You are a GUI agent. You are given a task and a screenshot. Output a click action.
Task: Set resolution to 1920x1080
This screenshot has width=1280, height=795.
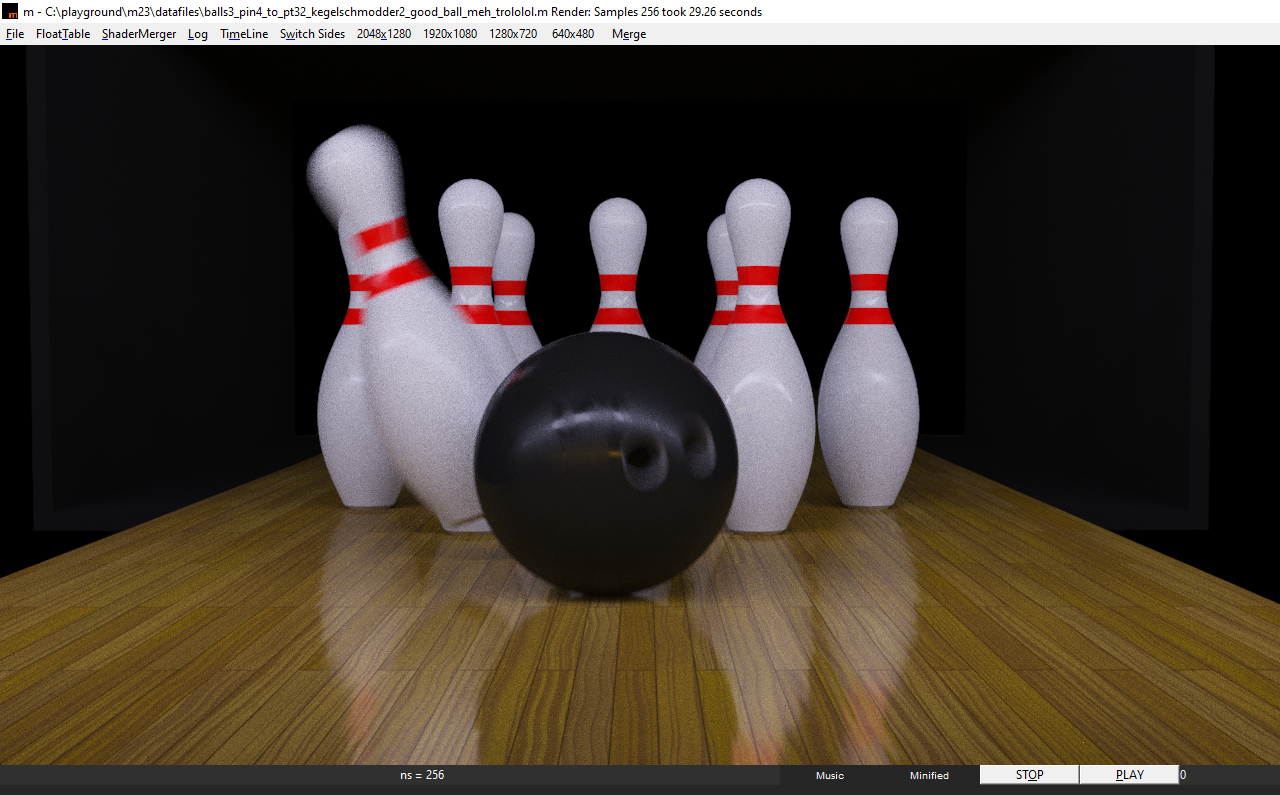tap(450, 34)
